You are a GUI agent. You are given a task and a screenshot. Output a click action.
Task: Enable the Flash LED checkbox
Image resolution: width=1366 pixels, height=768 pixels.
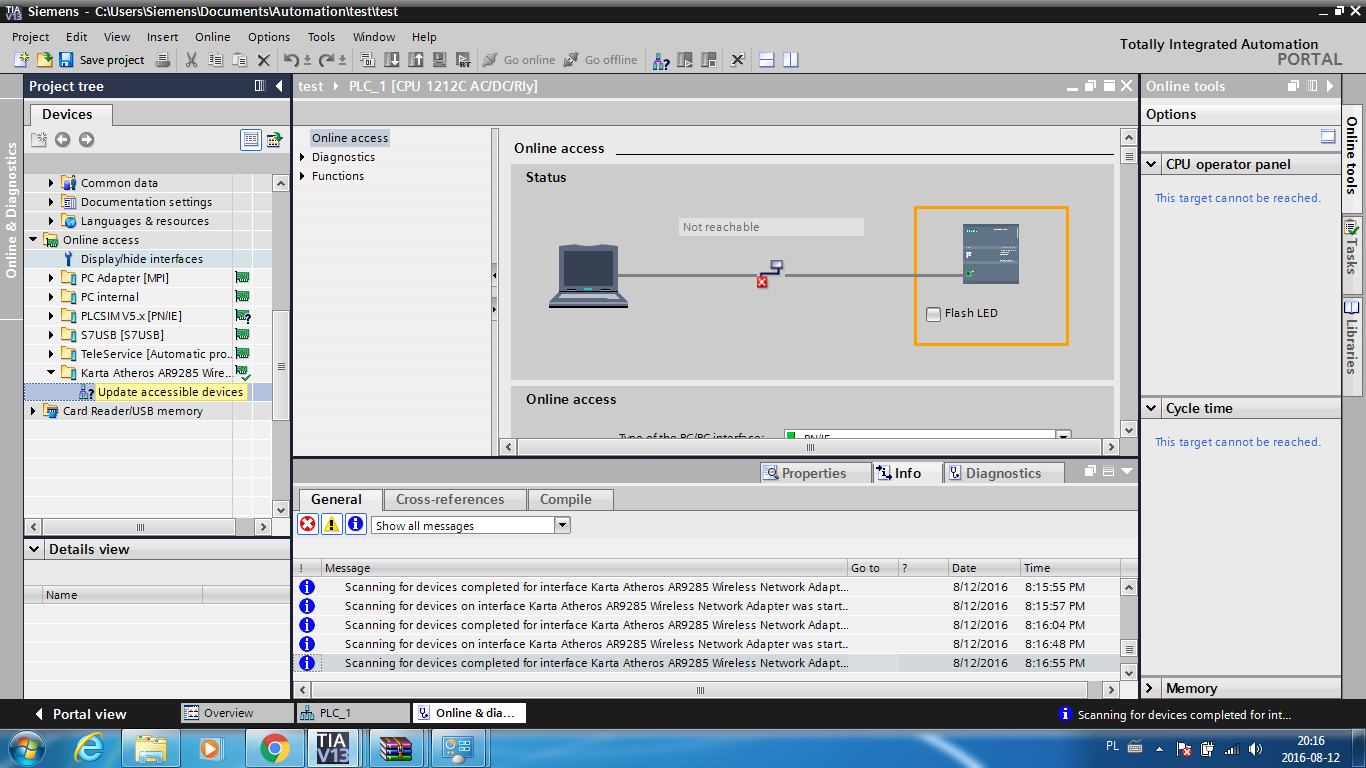coord(934,314)
